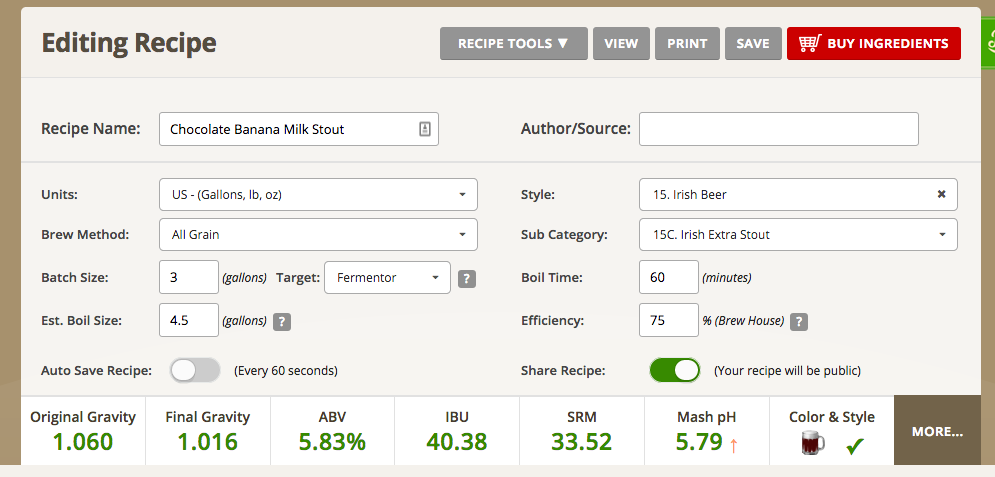
Task: Expand the Brew Method dropdown
Action: tap(318, 235)
